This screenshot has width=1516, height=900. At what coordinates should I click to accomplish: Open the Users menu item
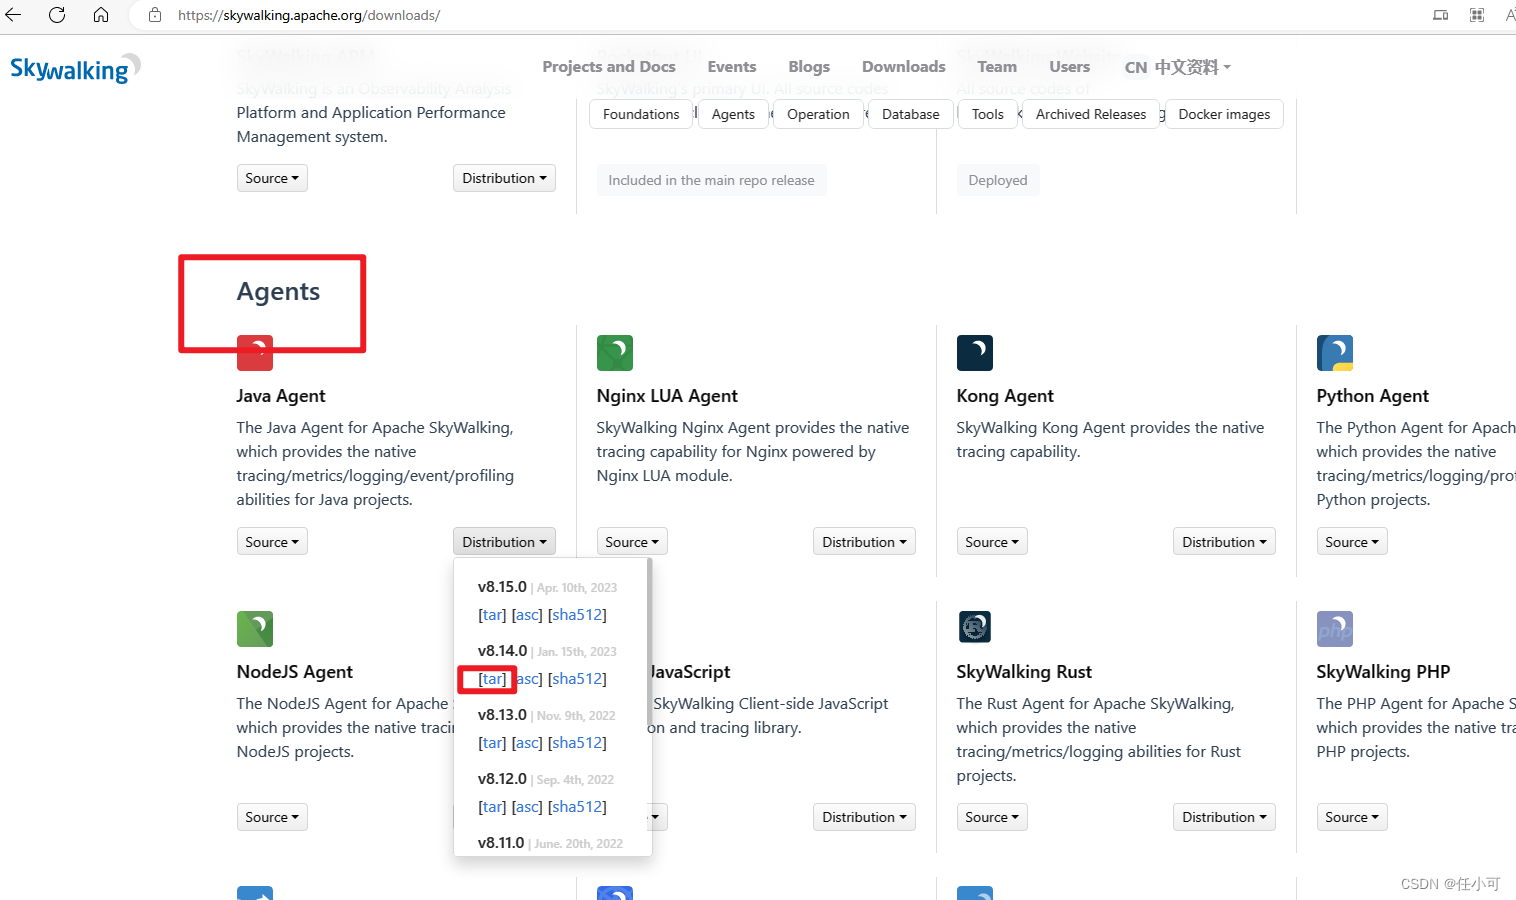point(1070,67)
